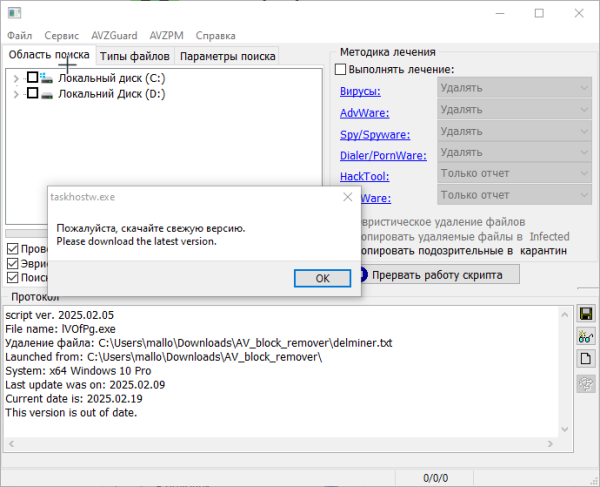Click the 'Last update was on: 2025.02.09' line

(x=85, y=385)
